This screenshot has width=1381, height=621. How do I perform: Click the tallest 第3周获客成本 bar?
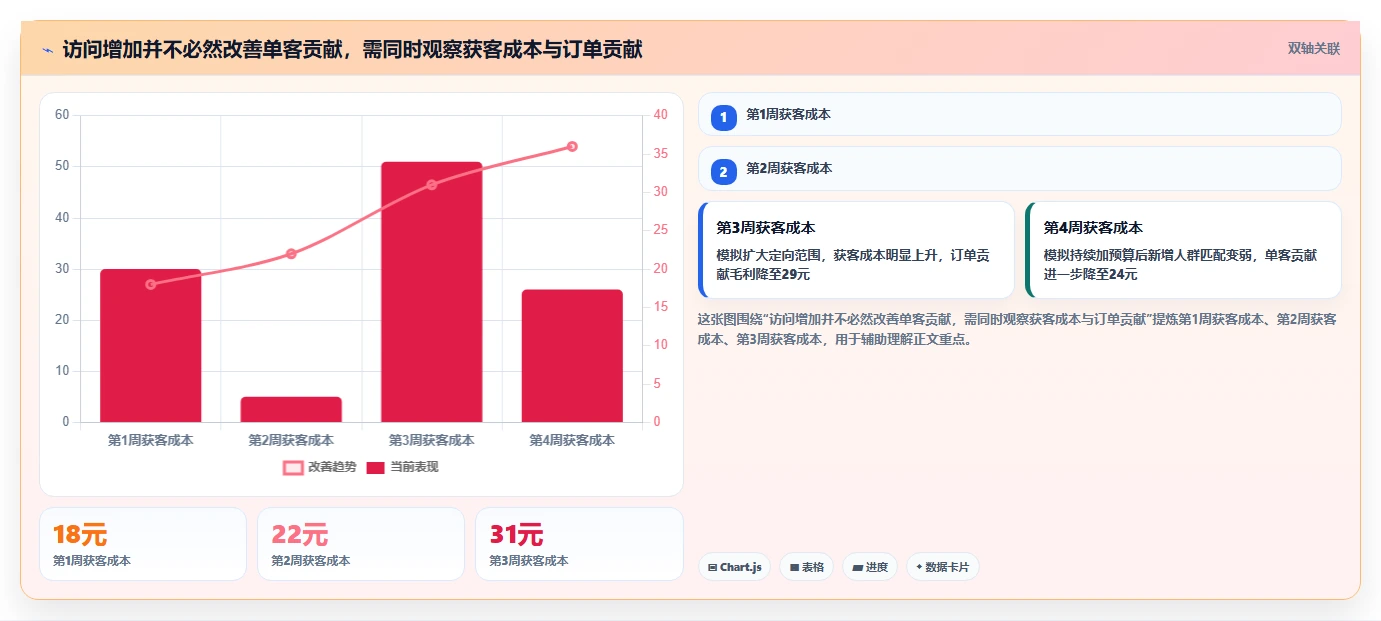[431, 292]
